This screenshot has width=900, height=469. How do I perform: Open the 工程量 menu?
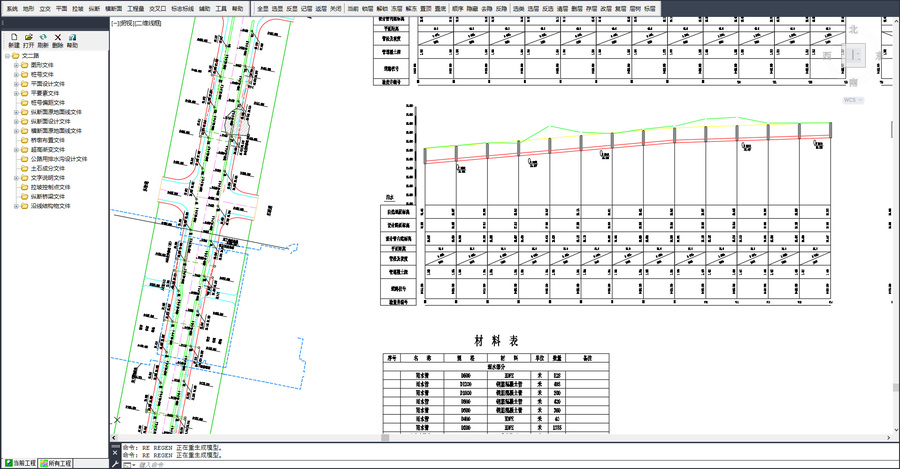point(136,9)
